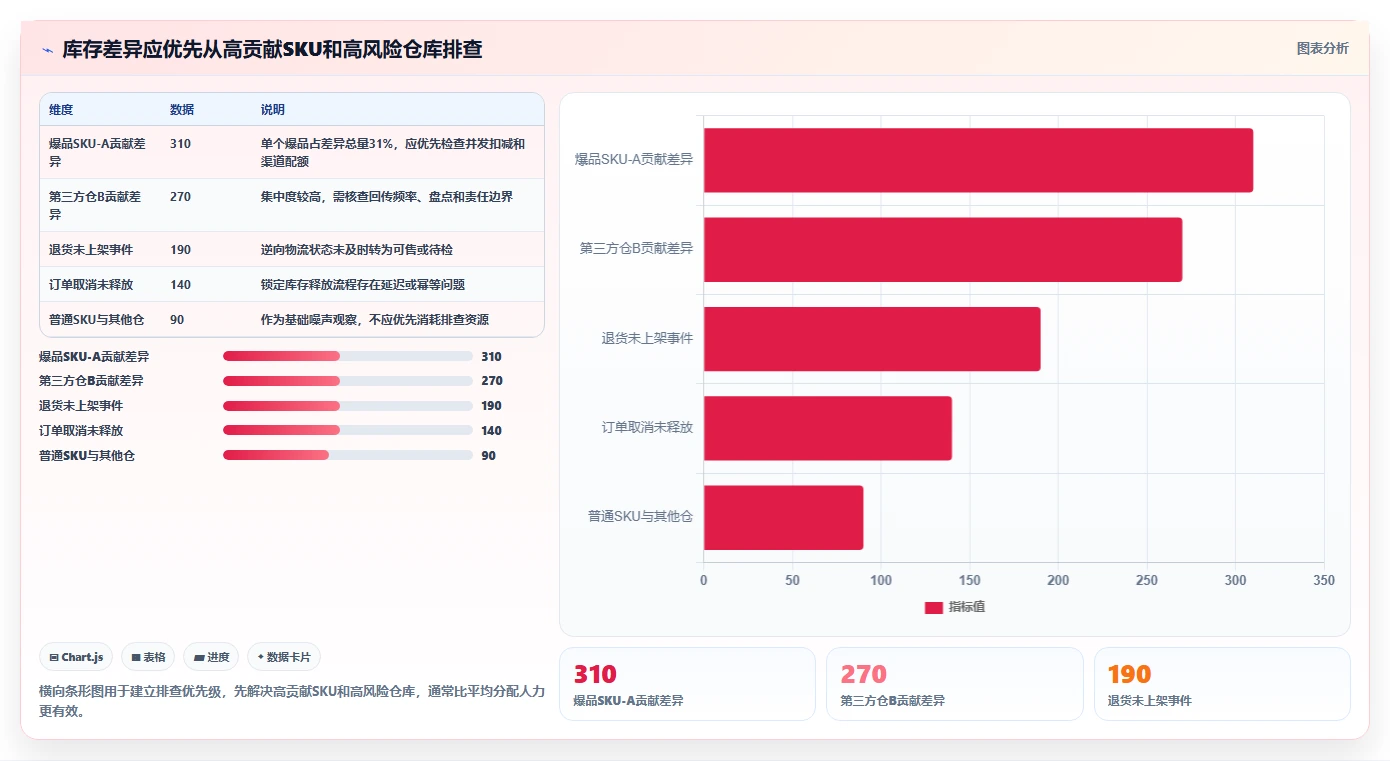Click description 锁定库存释放流程存在延迟或幂等问题
This screenshot has height=761, width=1390.
click(x=363, y=285)
